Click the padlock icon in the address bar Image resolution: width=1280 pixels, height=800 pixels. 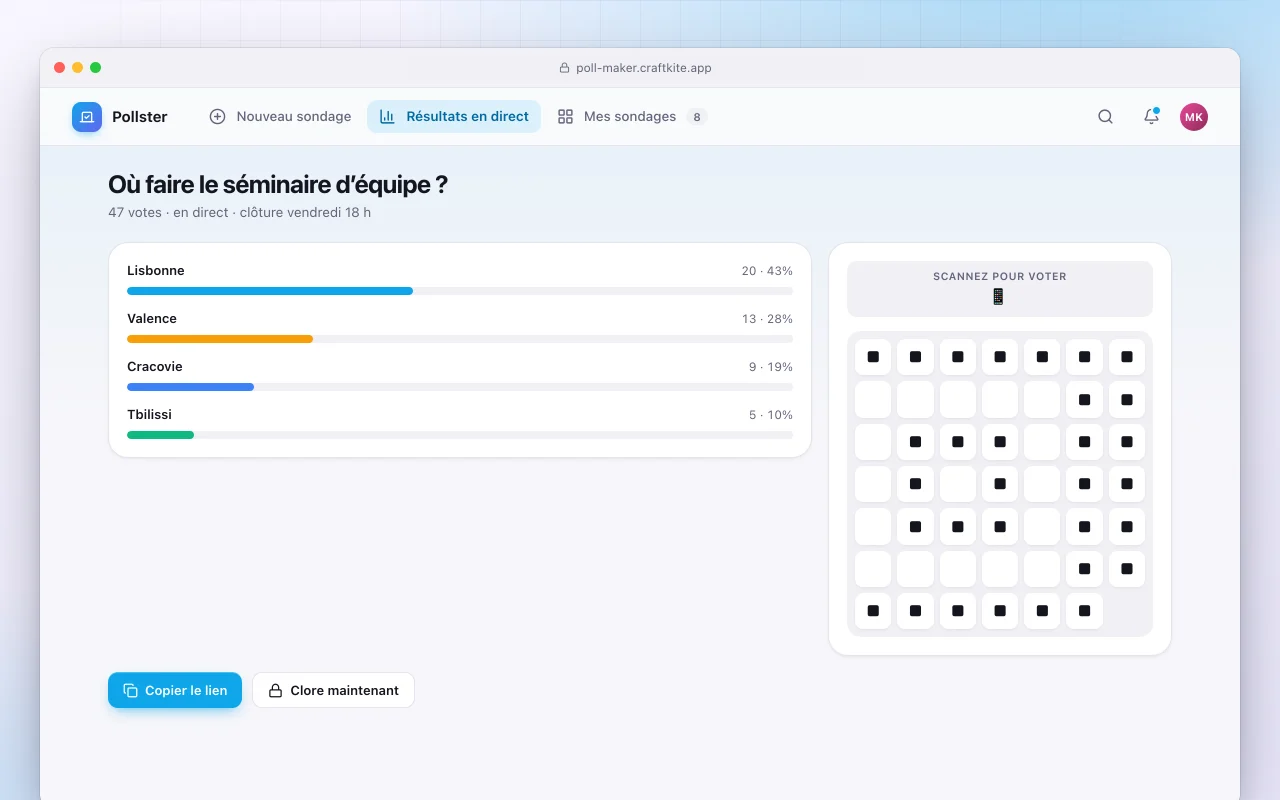click(x=564, y=68)
